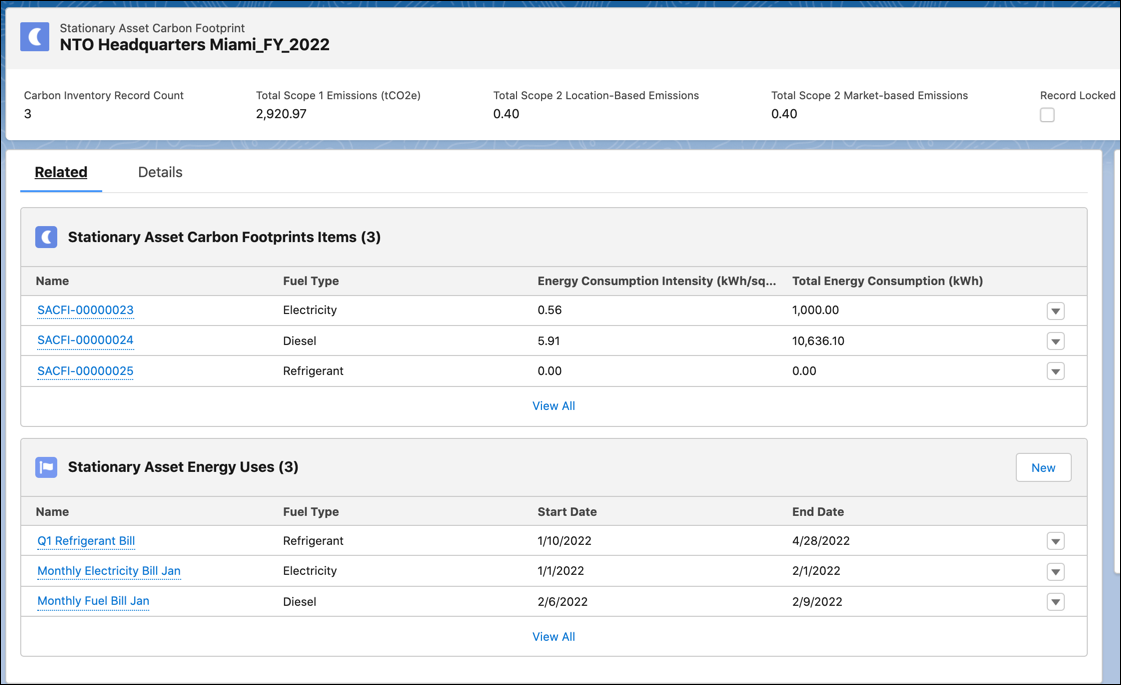This screenshot has width=1121, height=685.
Task: Open row actions for Q1 Refrigerant Bill
Action: 1055,540
